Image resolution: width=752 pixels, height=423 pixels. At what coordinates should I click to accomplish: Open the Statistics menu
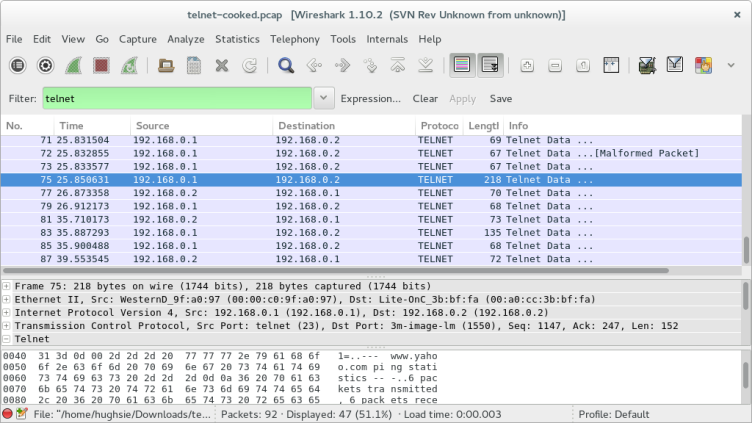pos(237,39)
